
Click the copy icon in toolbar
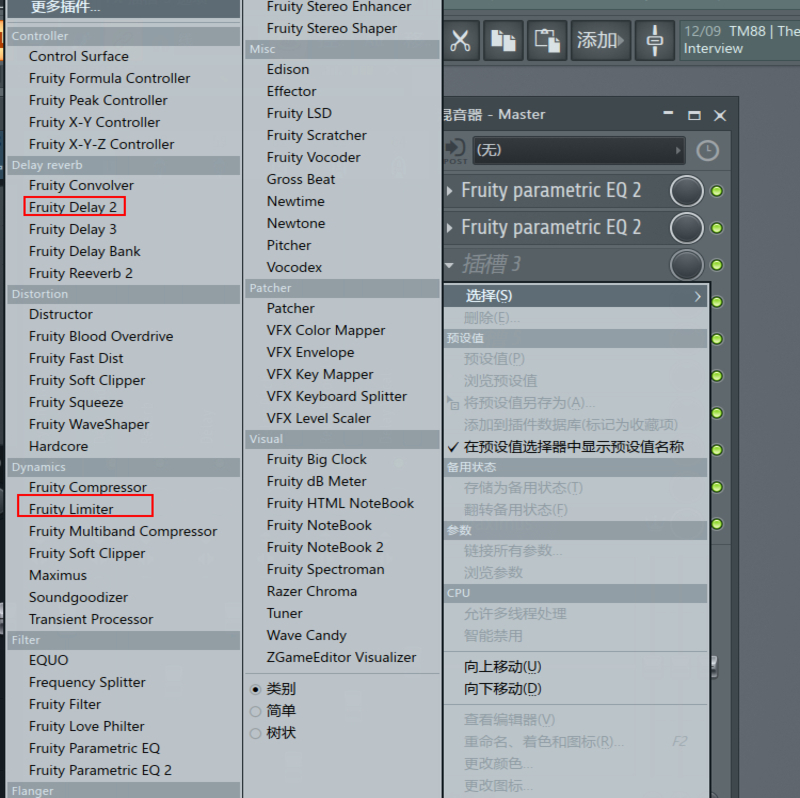(x=503, y=40)
